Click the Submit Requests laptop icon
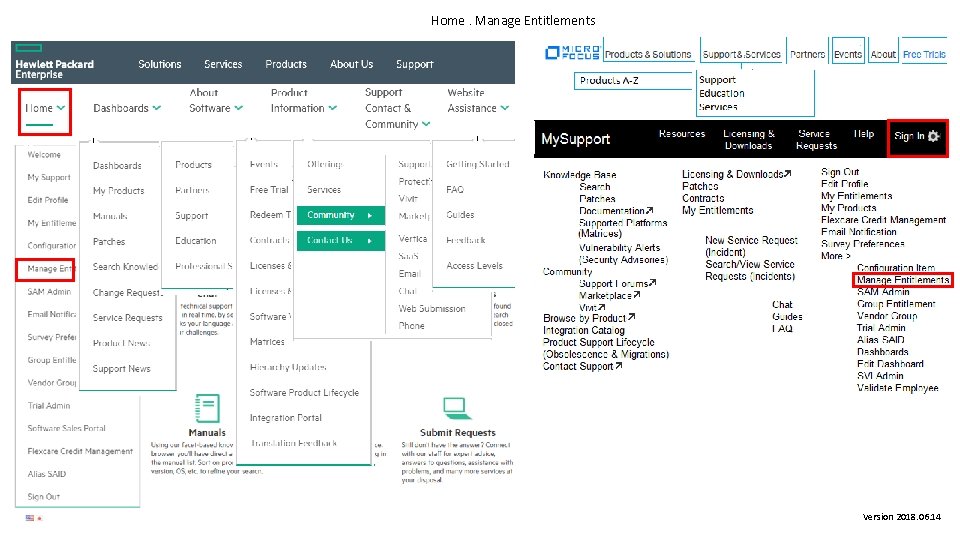Image resolution: width=960 pixels, height=540 pixels. [457, 408]
